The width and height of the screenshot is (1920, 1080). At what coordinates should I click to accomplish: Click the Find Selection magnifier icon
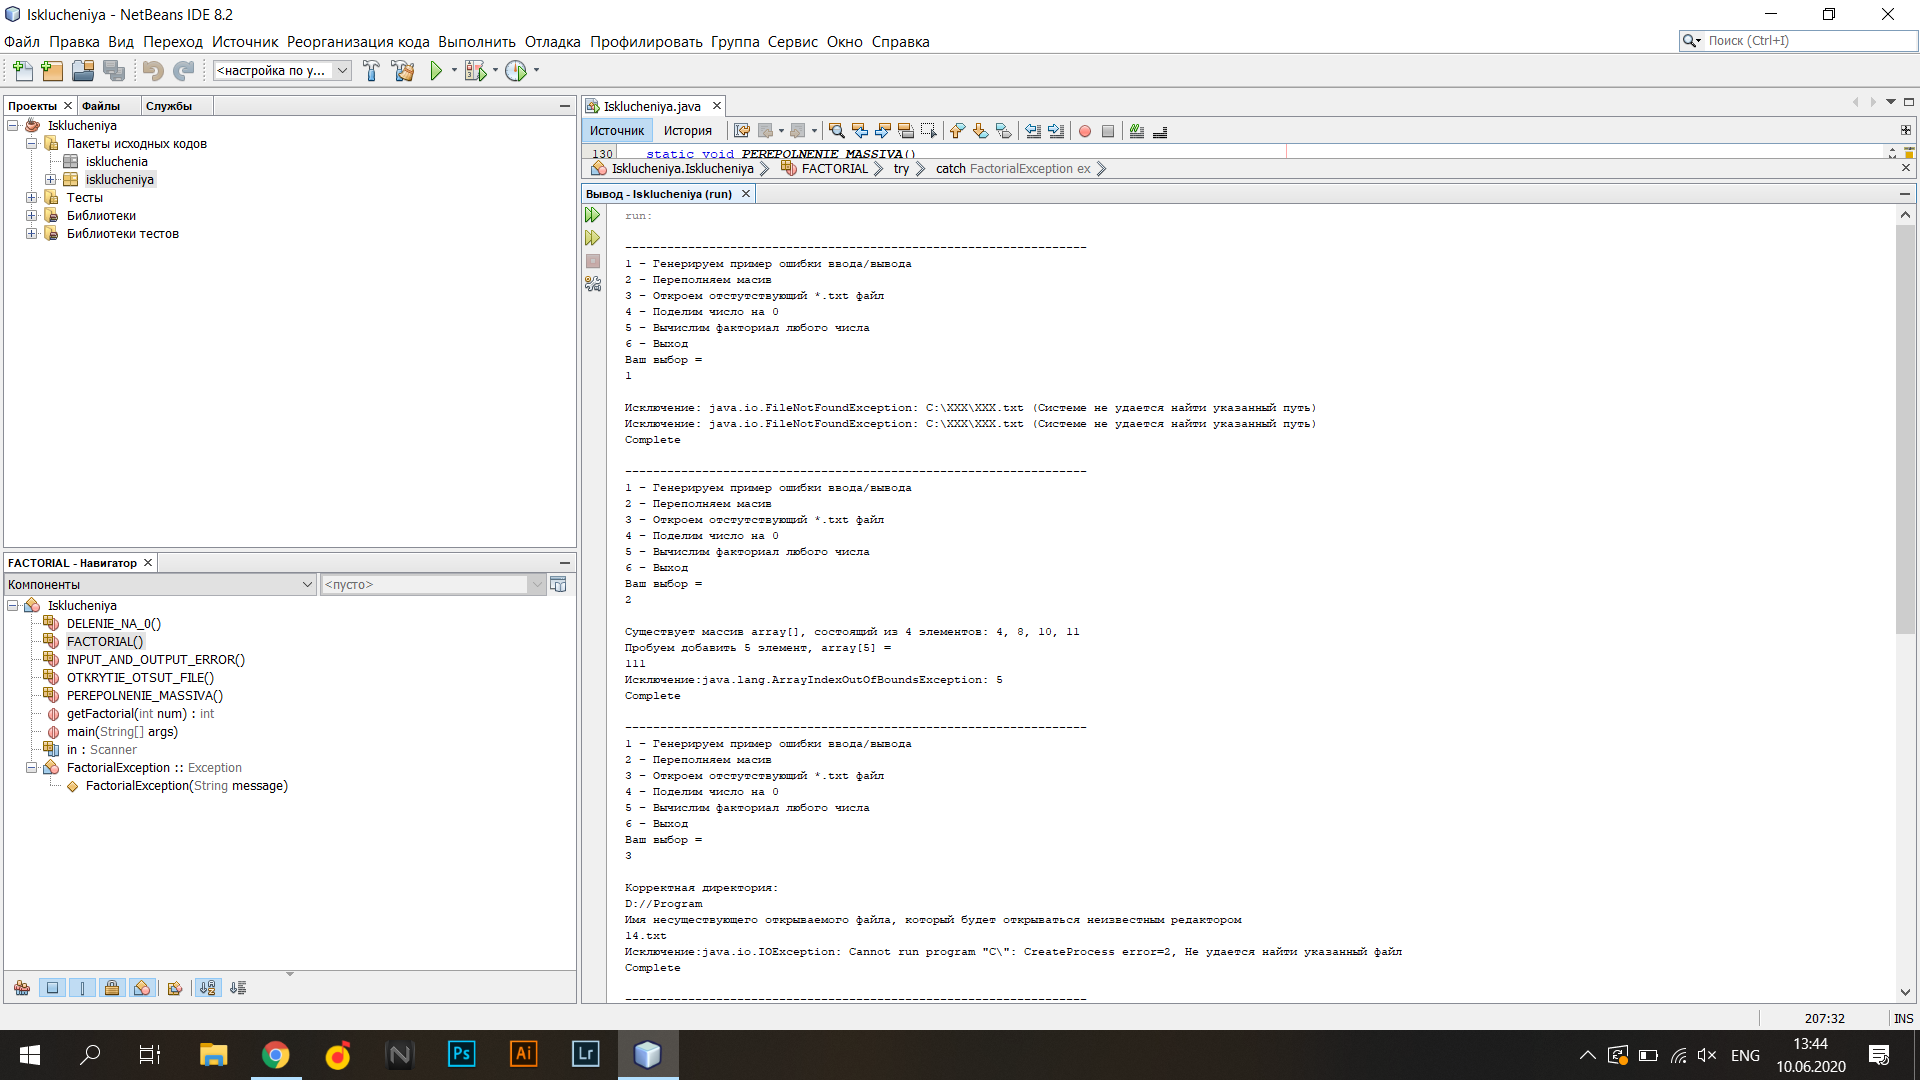[837, 131]
